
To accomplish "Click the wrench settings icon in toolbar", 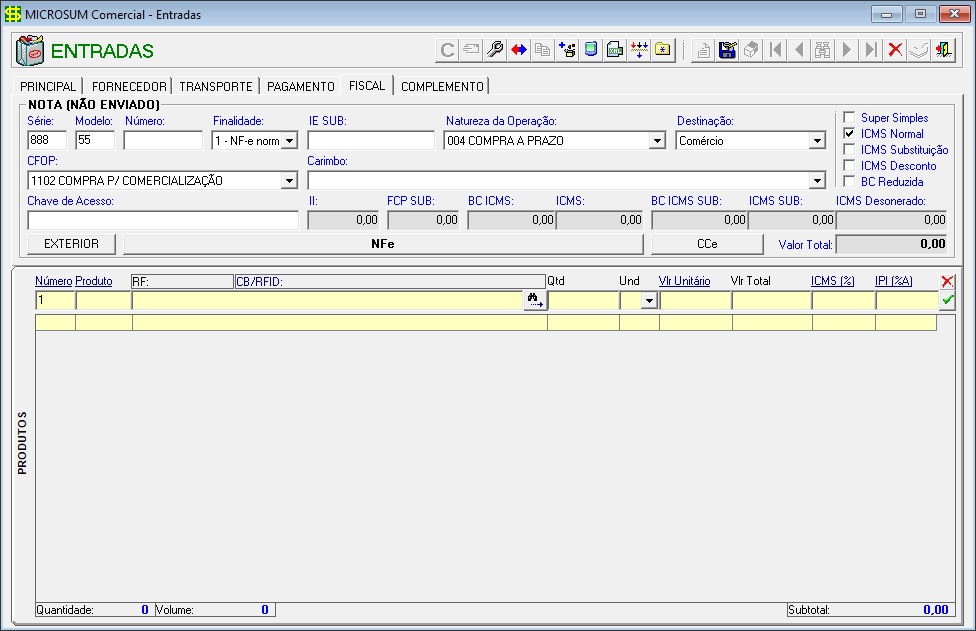I will [495, 50].
